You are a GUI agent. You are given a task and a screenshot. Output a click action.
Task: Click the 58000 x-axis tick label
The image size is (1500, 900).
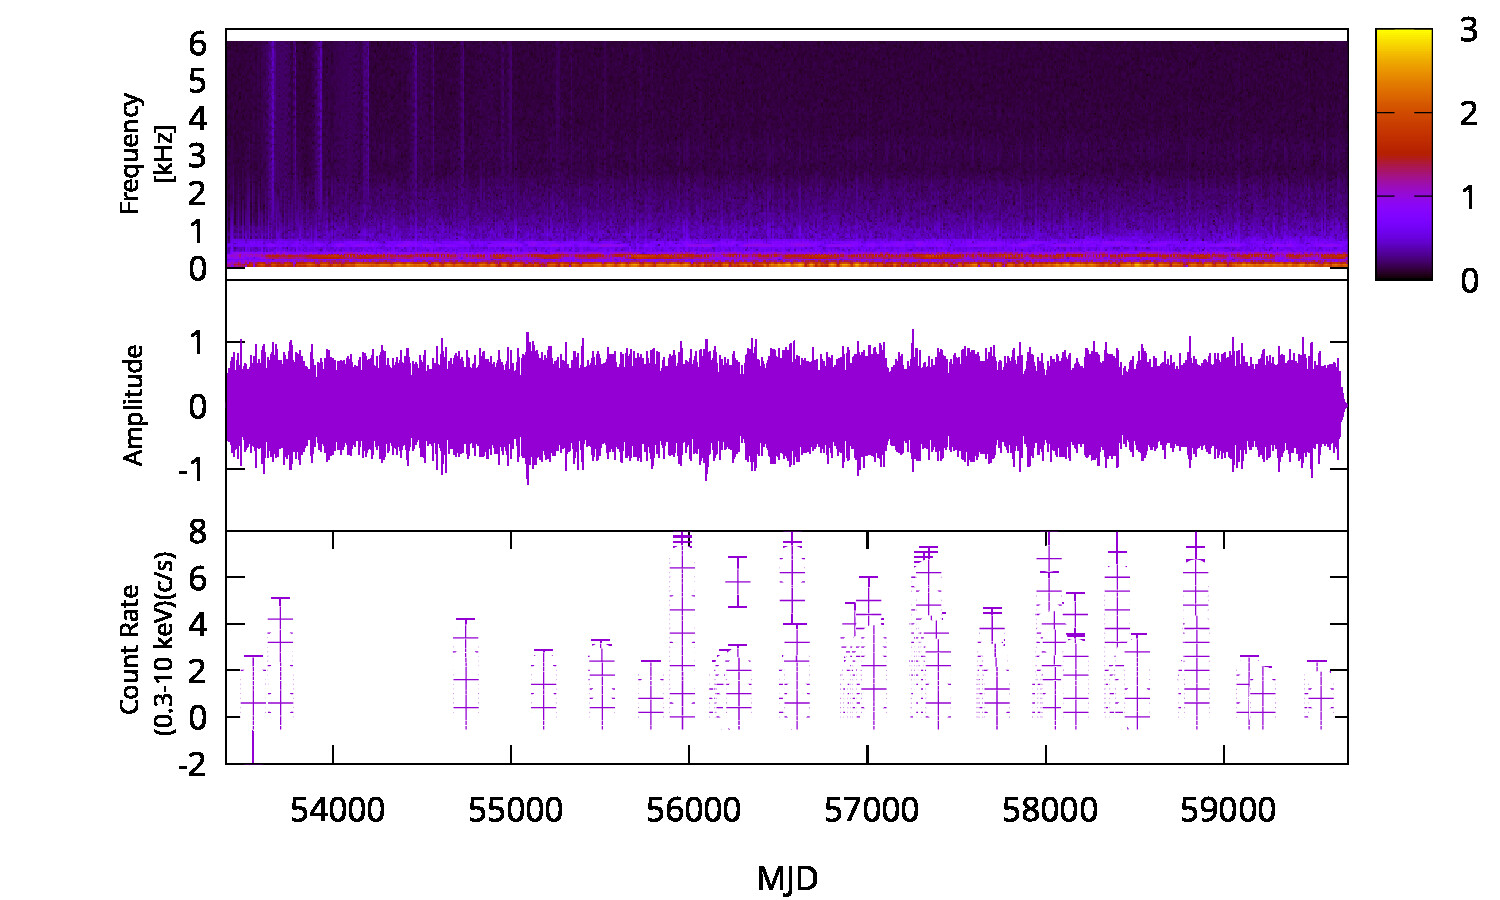(1049, 810)
